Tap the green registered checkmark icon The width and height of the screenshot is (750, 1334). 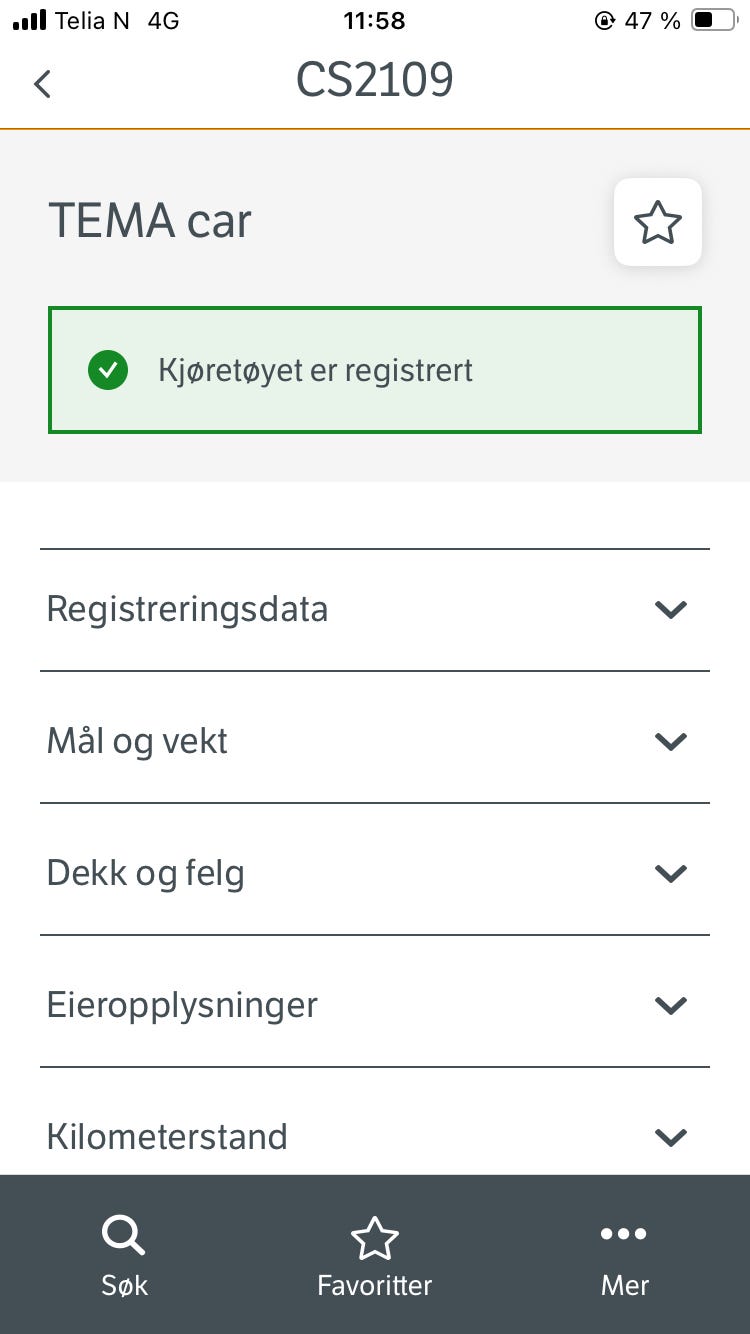tap(108, 371)
